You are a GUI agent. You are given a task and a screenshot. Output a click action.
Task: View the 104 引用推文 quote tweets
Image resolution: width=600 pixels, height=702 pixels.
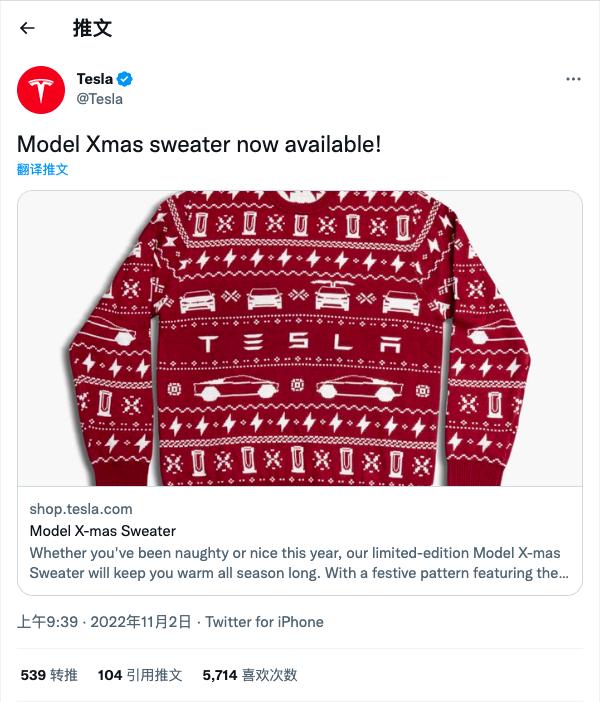coord(140,675)
